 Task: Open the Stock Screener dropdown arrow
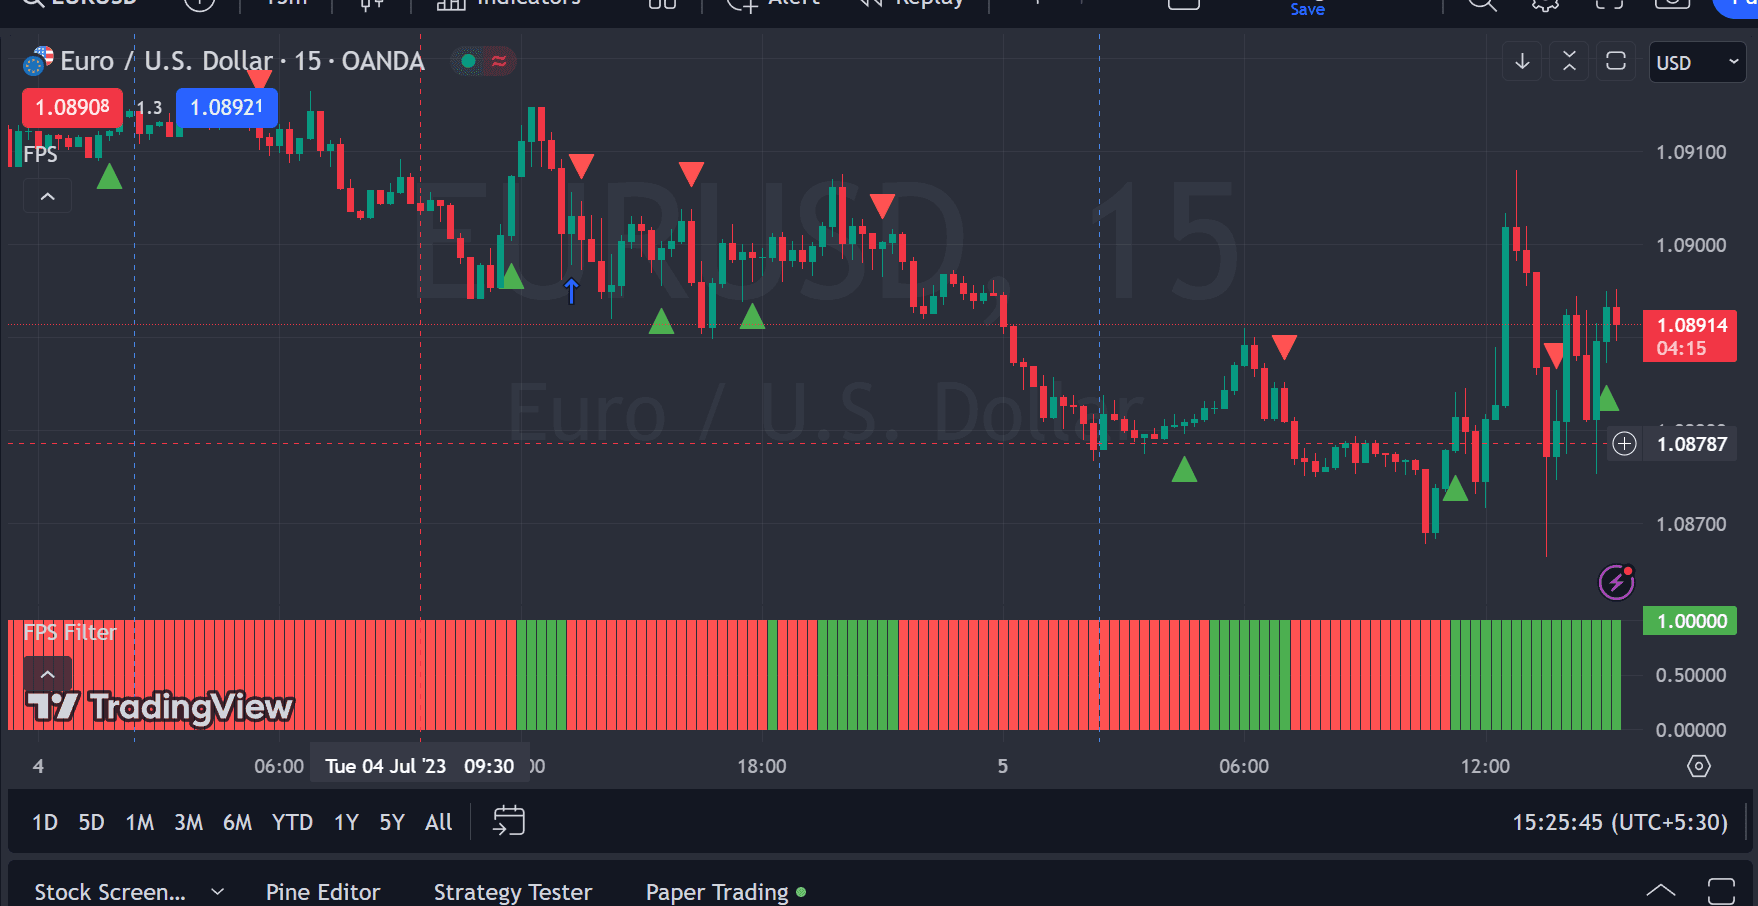click(x=217, y=892)
